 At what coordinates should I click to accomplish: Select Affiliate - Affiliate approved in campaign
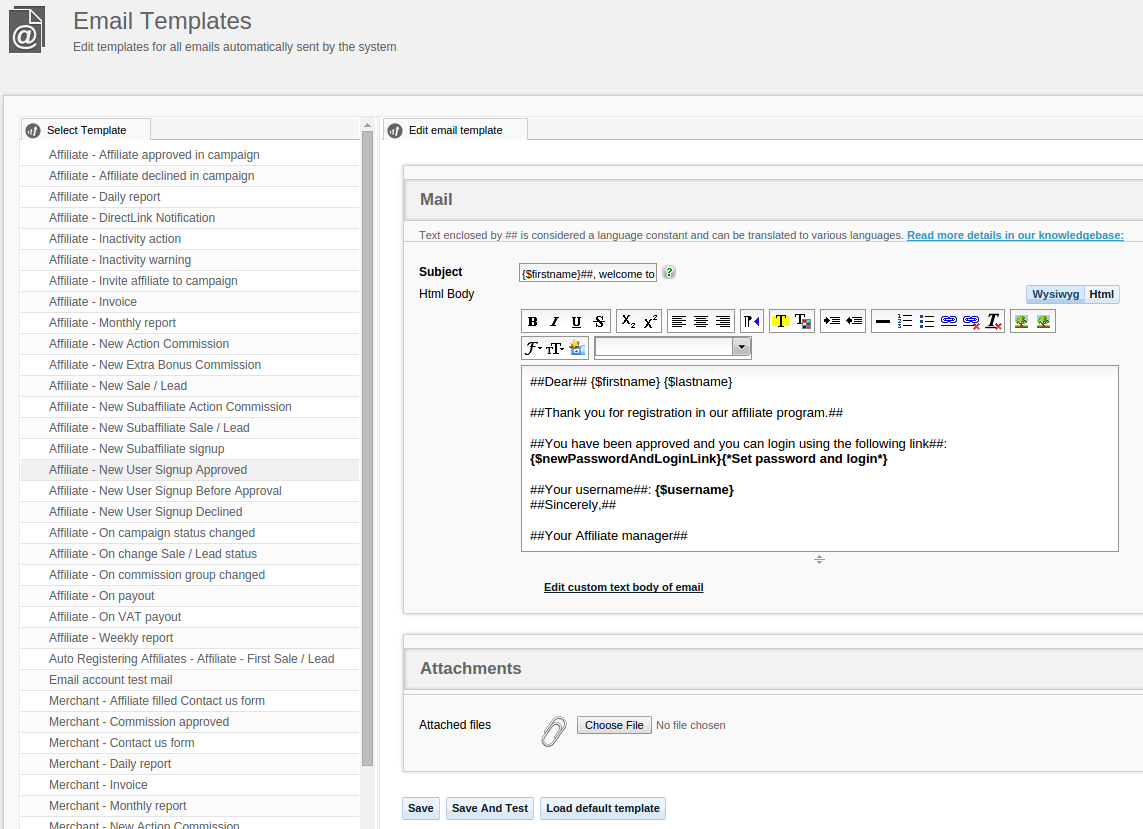(190, 155)
